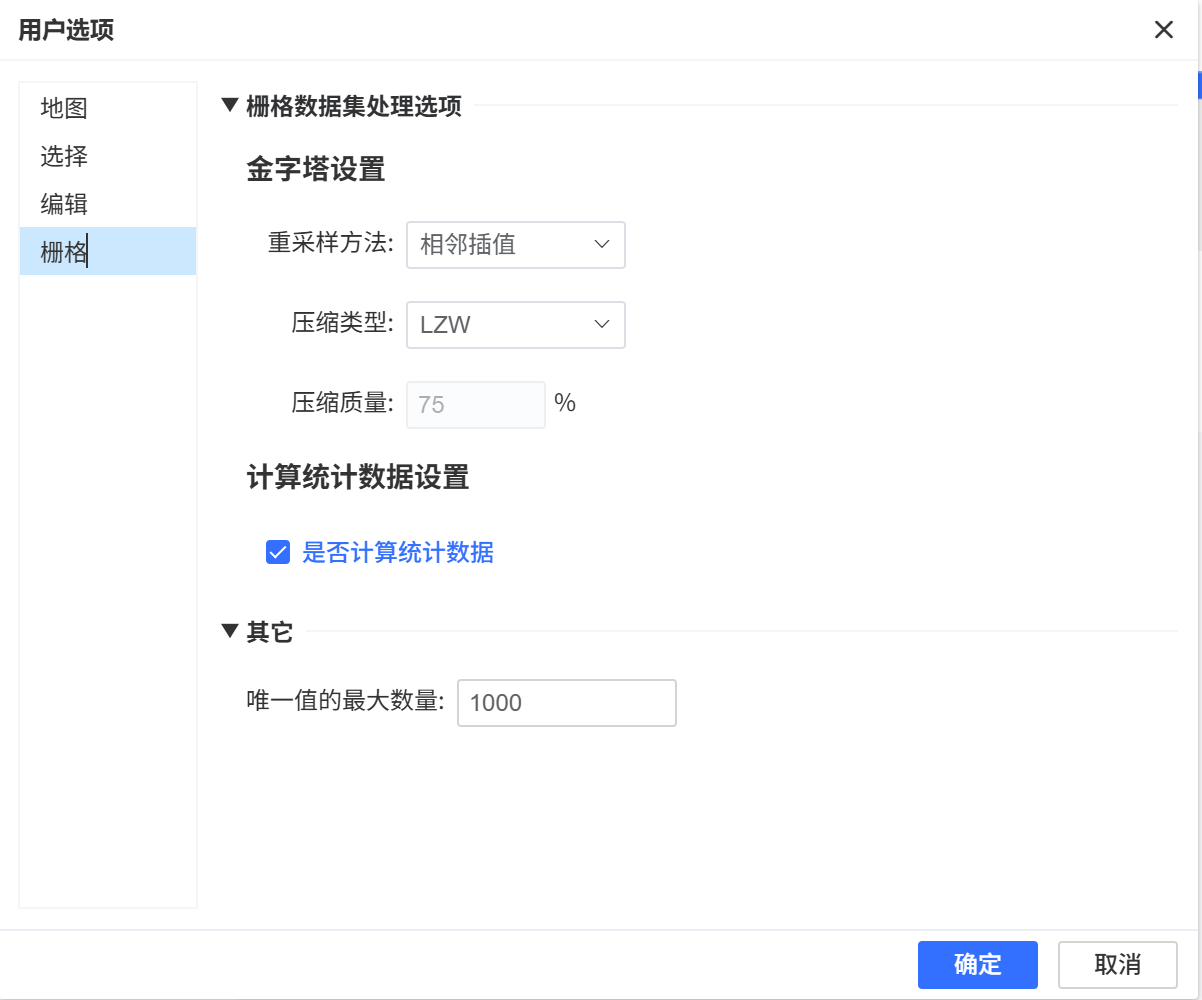Collapse the 栅格数据集处理选项 triangle
This screenshot has width=1202, height=1000.
230,105
